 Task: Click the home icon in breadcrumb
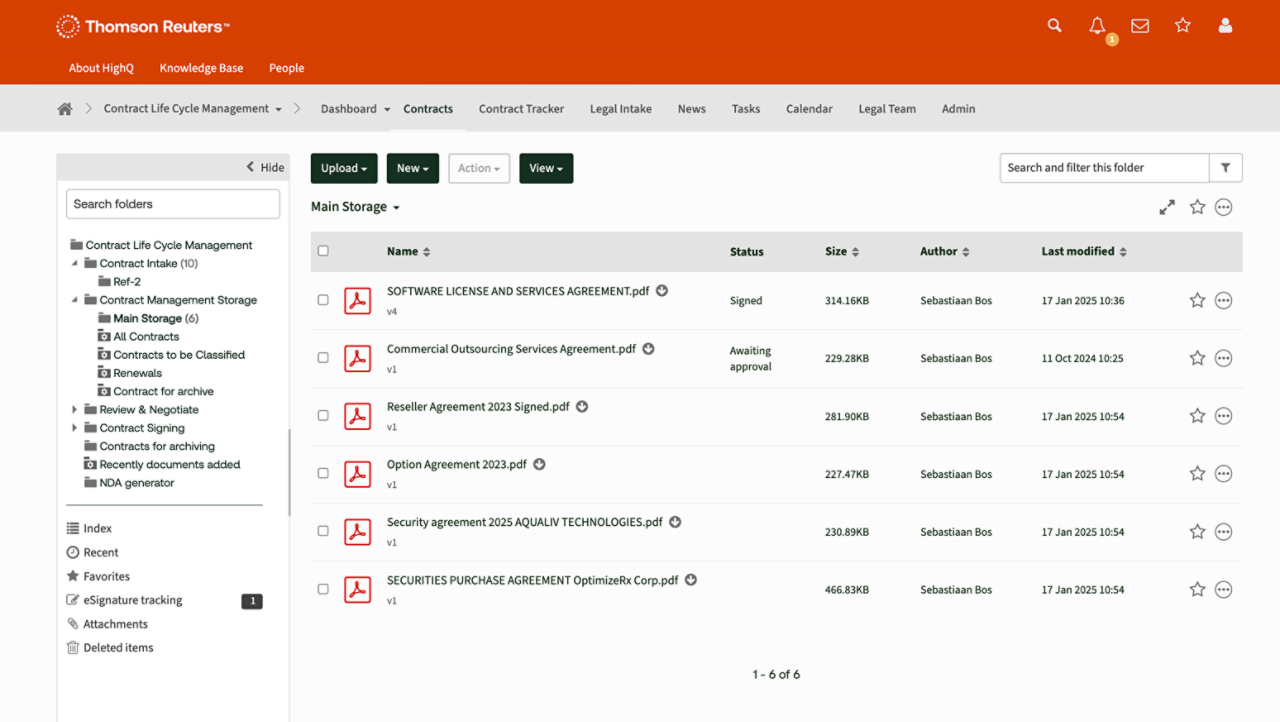click(65, 109)
